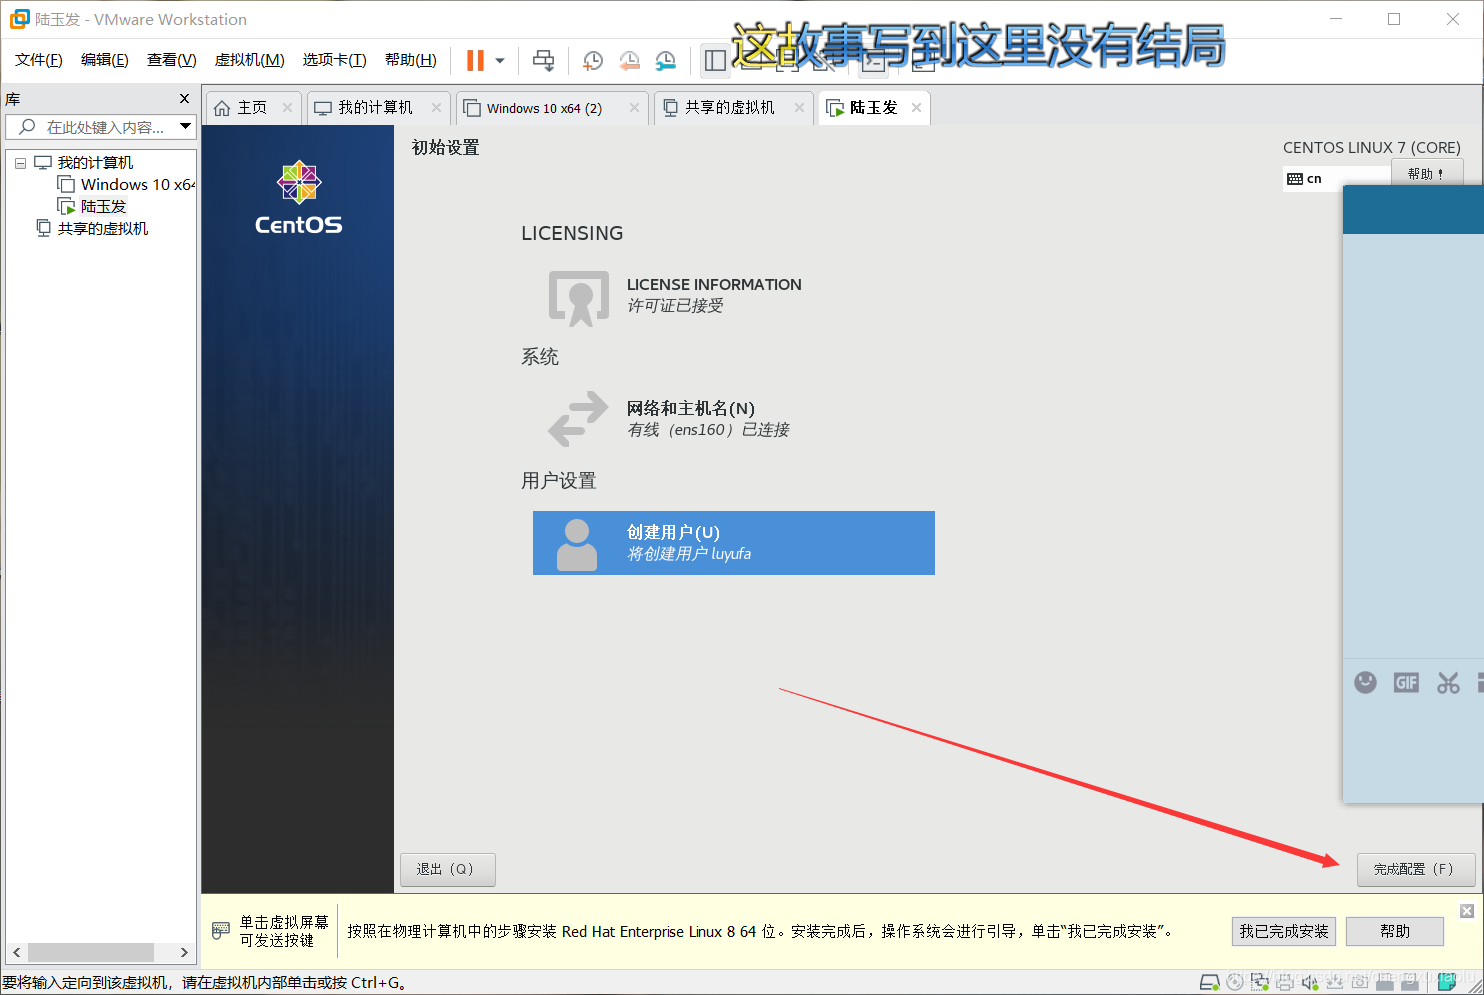
Task: Click the library horizontal scrollbar right arrow
Action: click(x=184, y=952)
